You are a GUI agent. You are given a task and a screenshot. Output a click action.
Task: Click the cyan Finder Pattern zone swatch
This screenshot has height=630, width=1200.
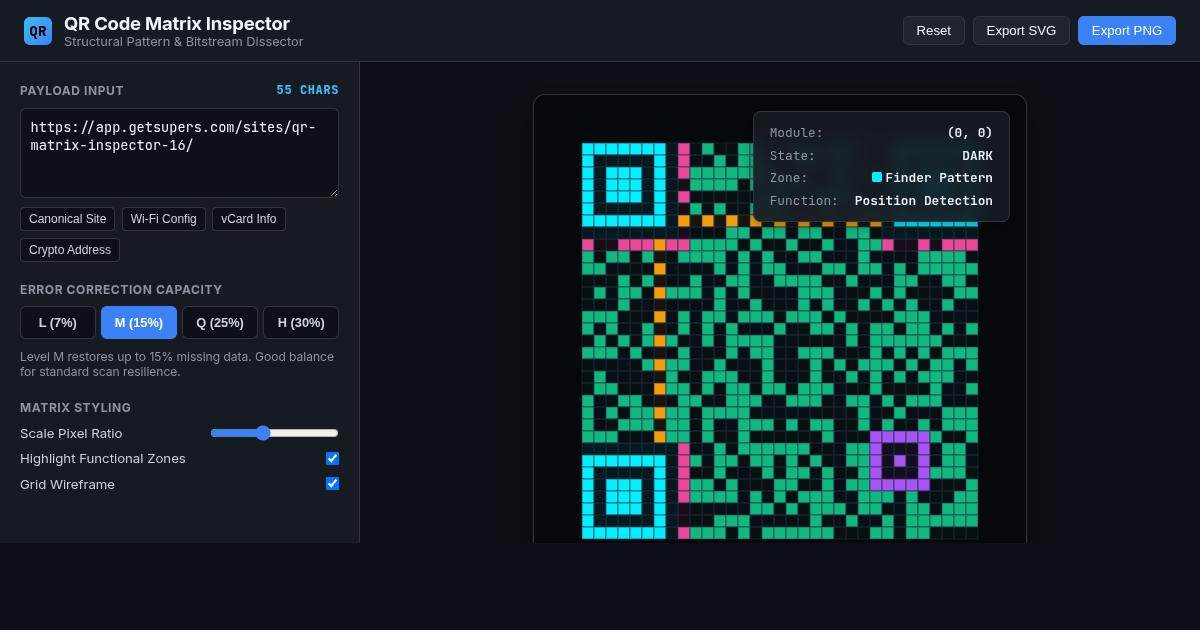click(877, 177)
